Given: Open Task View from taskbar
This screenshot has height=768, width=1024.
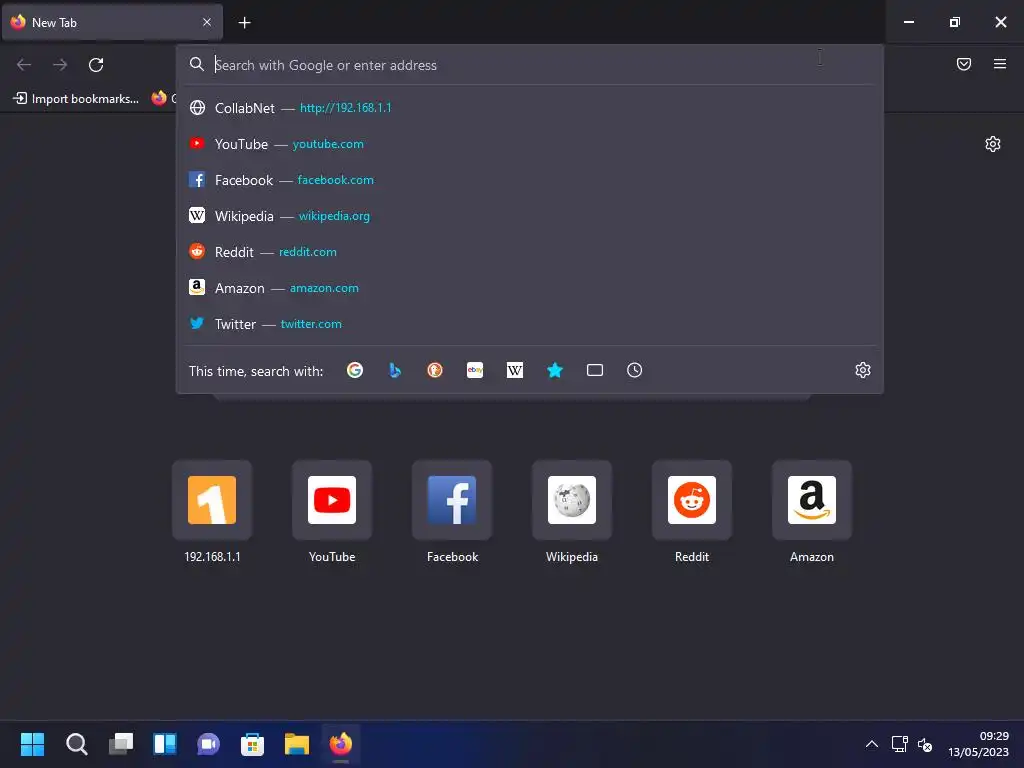Looking at the screenshot, I should point(121,744).
